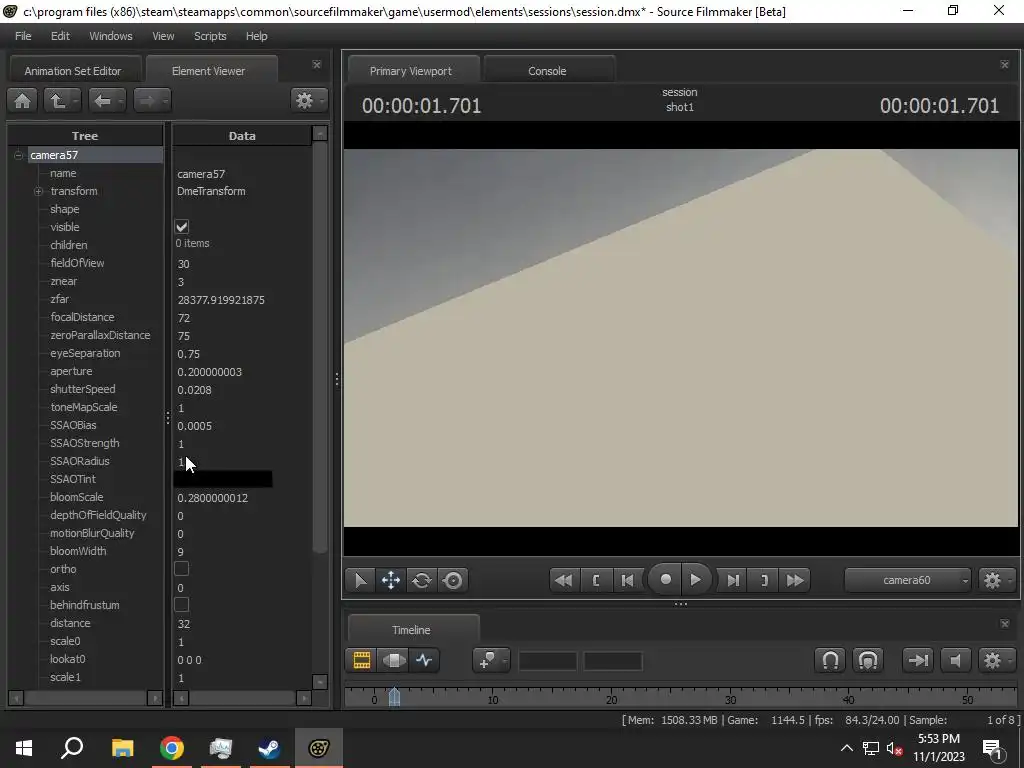Screen dimensions: 1024x768
Task: Toggle the visible checkbox
Action: 182,227
